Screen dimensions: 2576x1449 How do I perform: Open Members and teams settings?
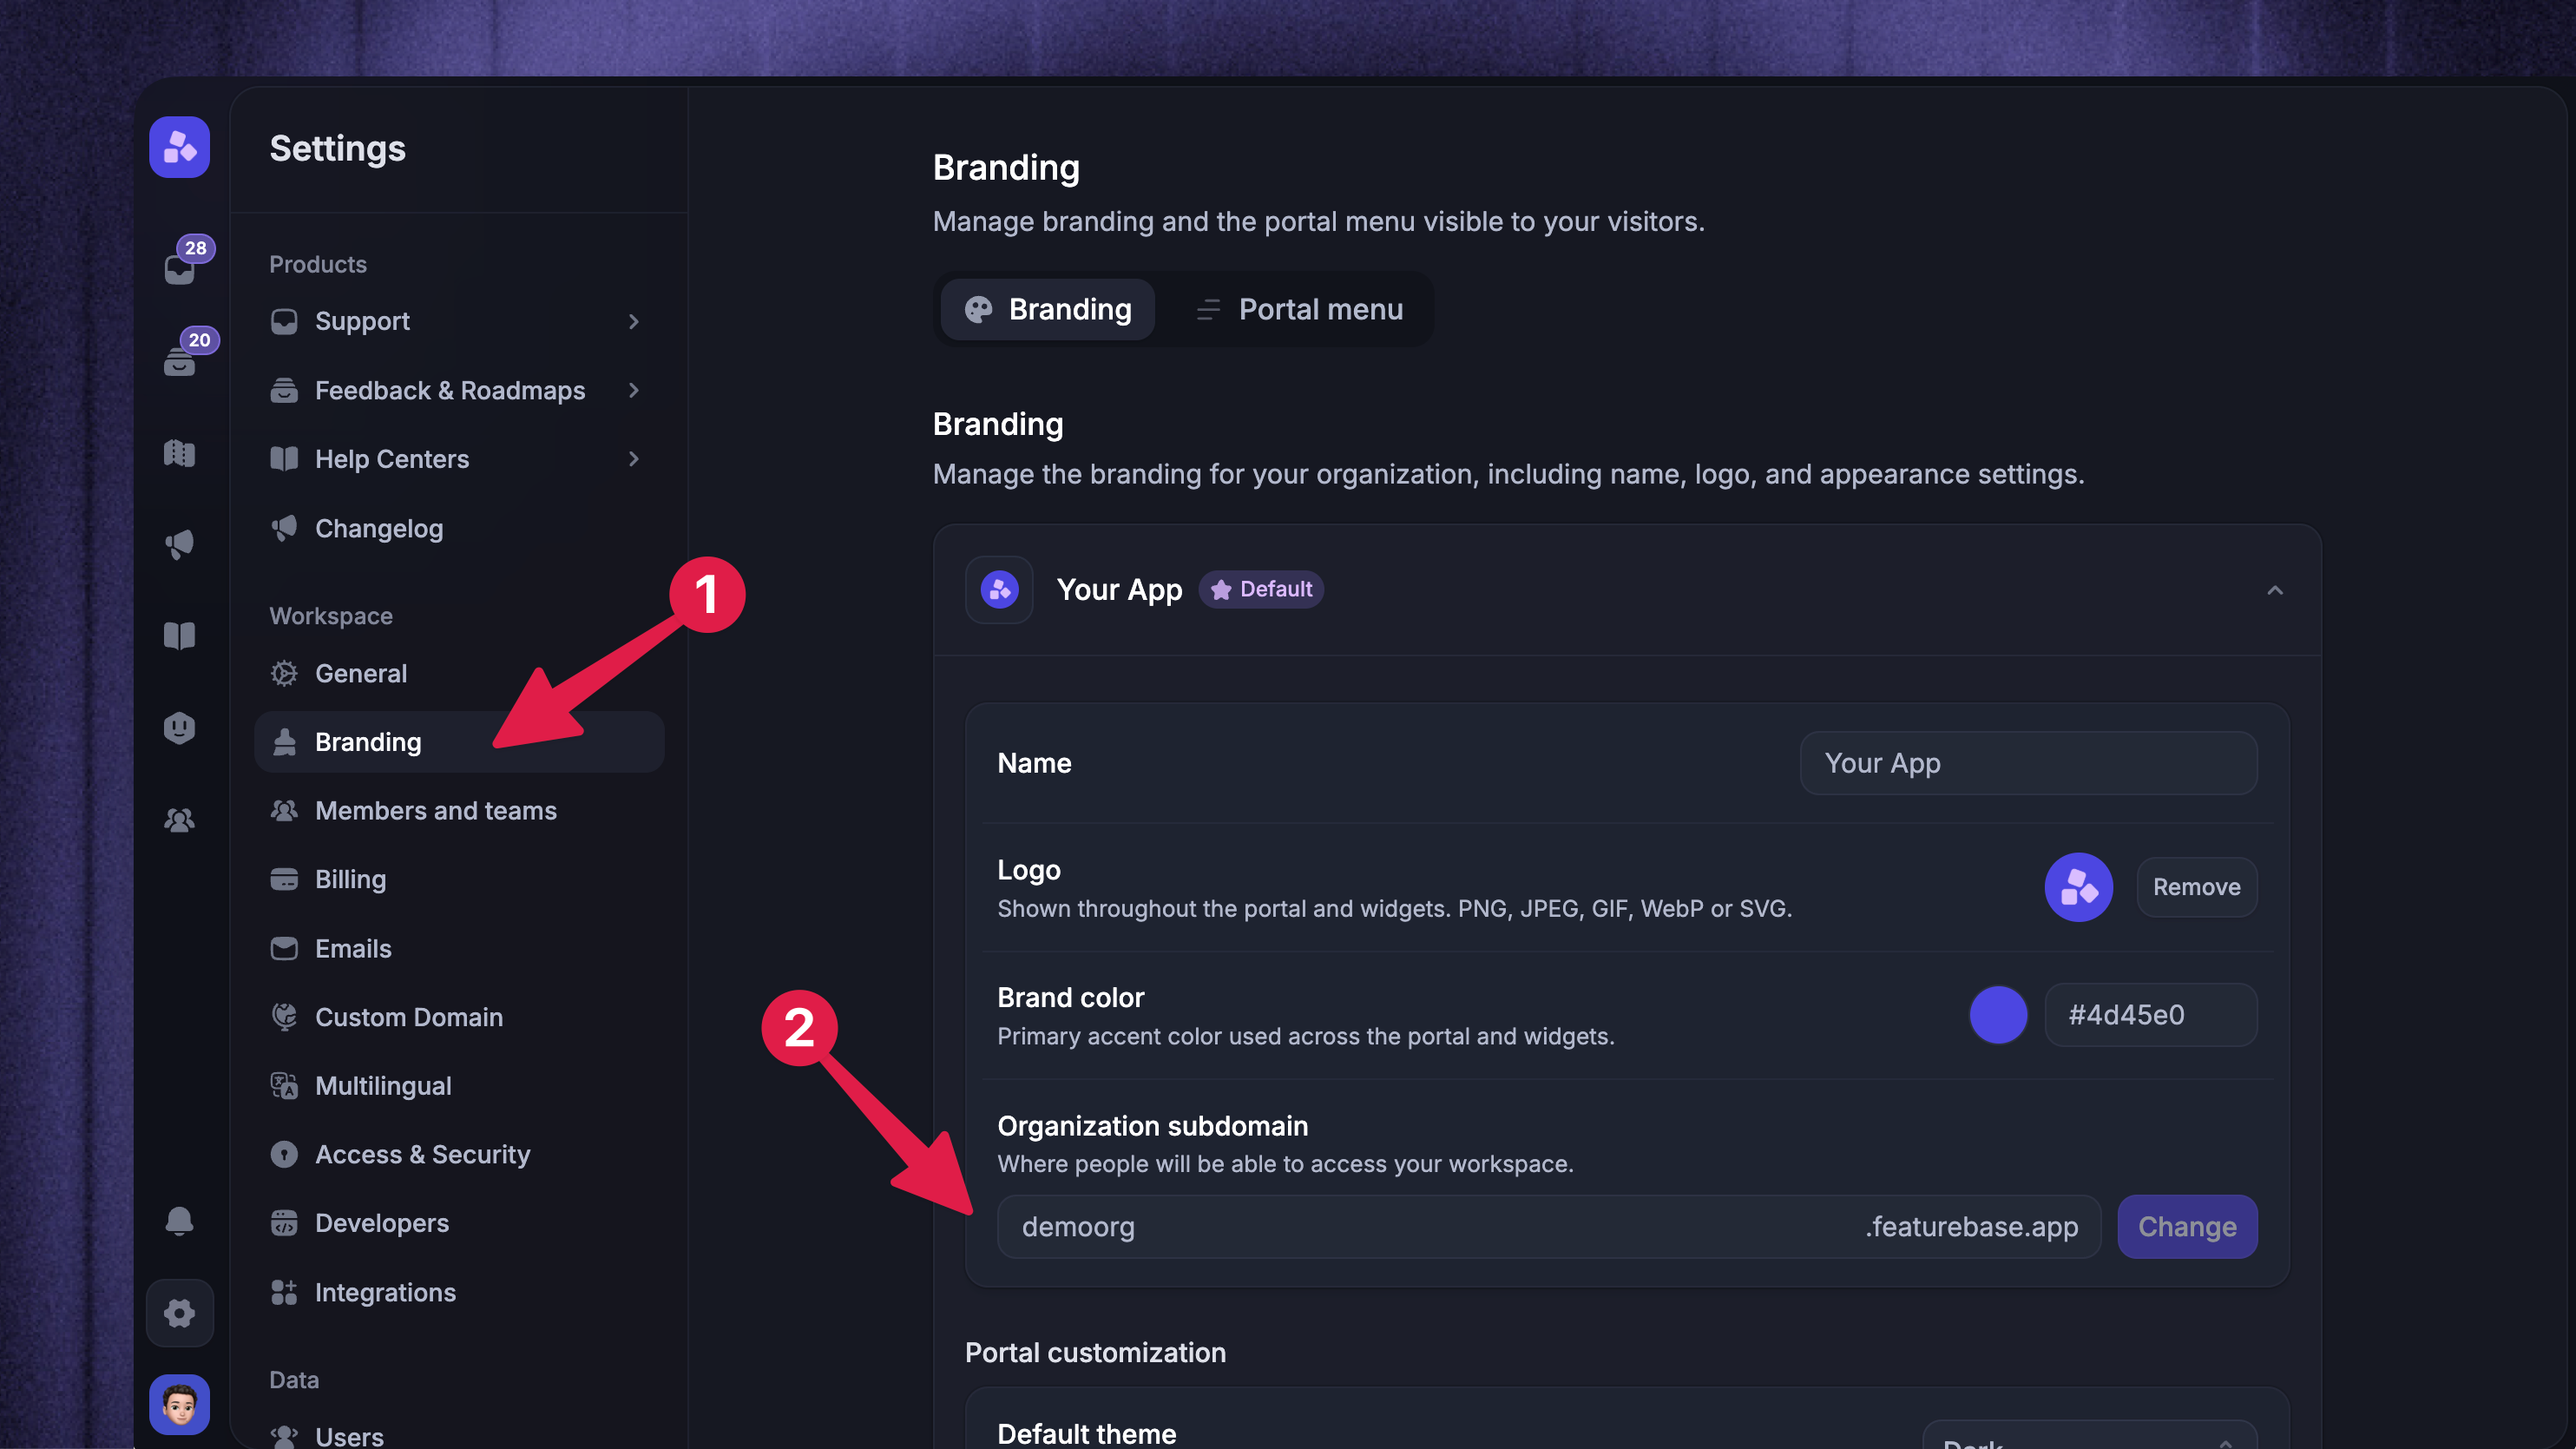point(459,811)
